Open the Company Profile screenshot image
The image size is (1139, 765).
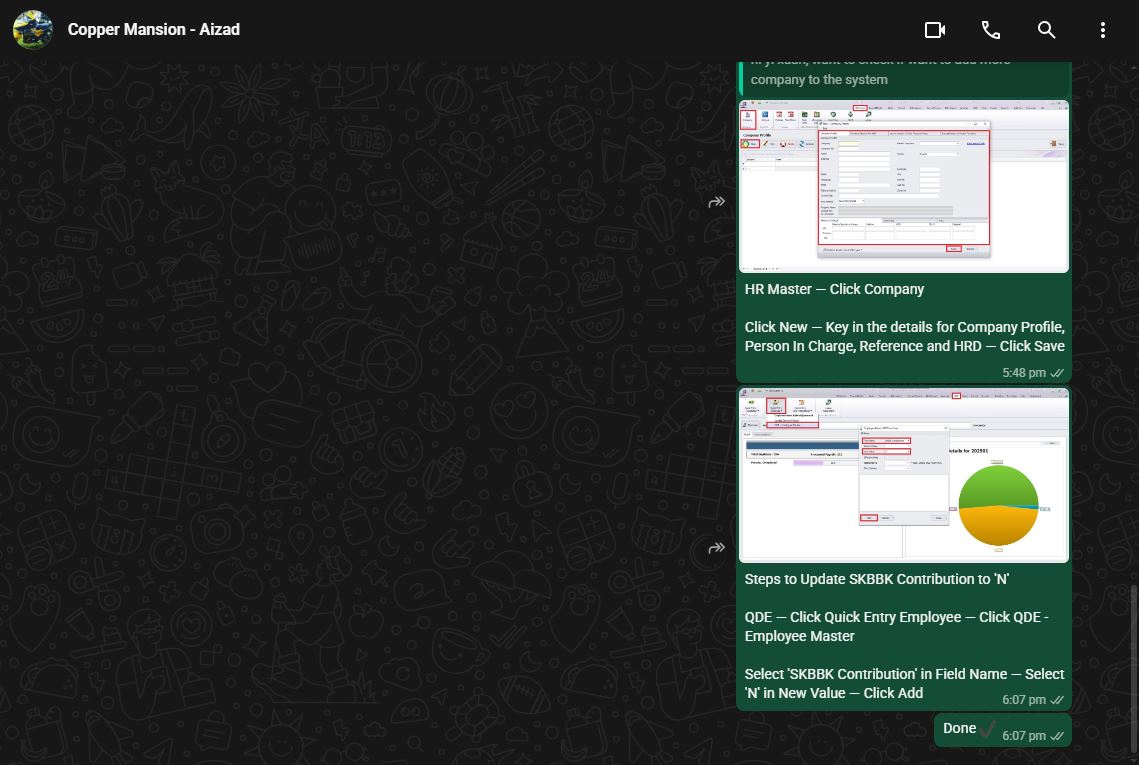coord(904,187)
